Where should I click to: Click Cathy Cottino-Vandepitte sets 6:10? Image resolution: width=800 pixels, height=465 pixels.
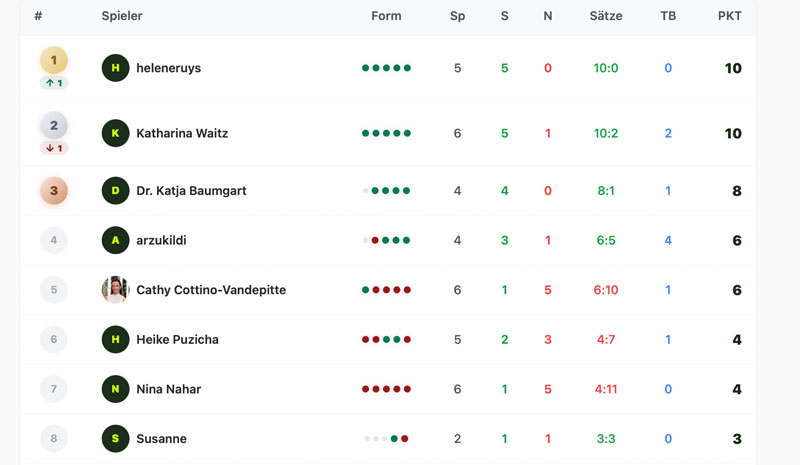(x=606, y=290)
